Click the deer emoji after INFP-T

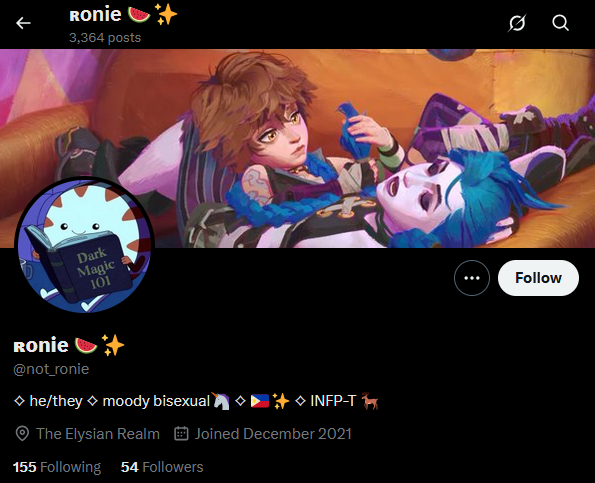[x=370, y=401]
